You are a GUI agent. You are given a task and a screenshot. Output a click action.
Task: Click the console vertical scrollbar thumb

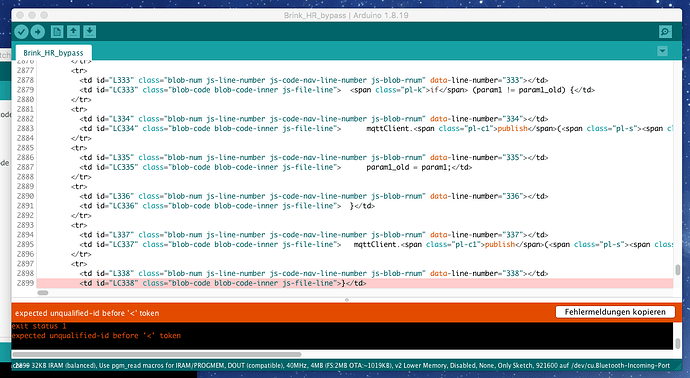coord(677,343)
